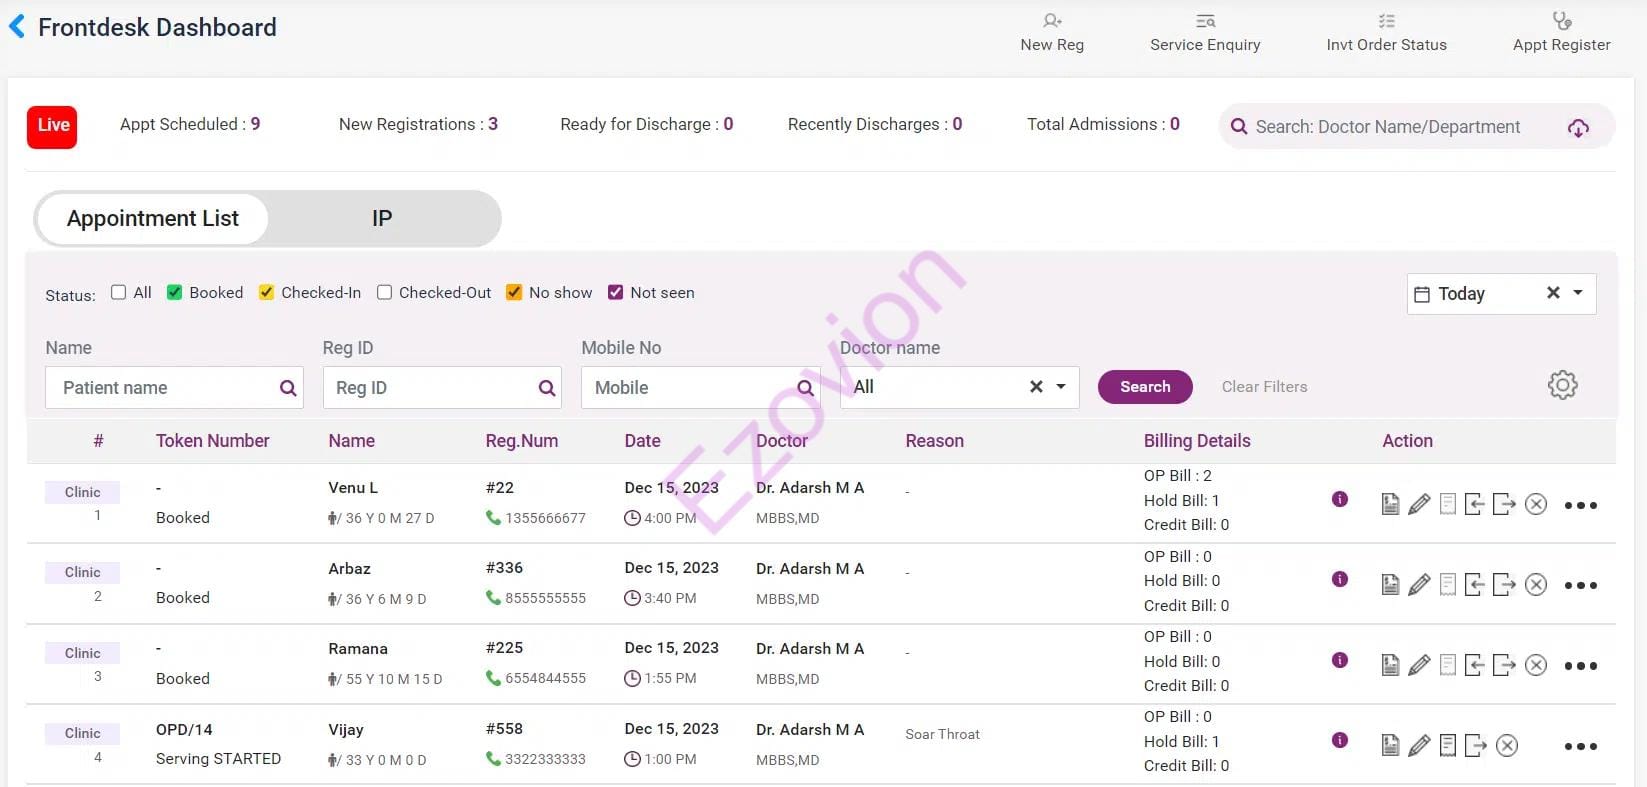Select the Appointment List tab
This screenshot has width=1647, height=787.
pos(153,218)
